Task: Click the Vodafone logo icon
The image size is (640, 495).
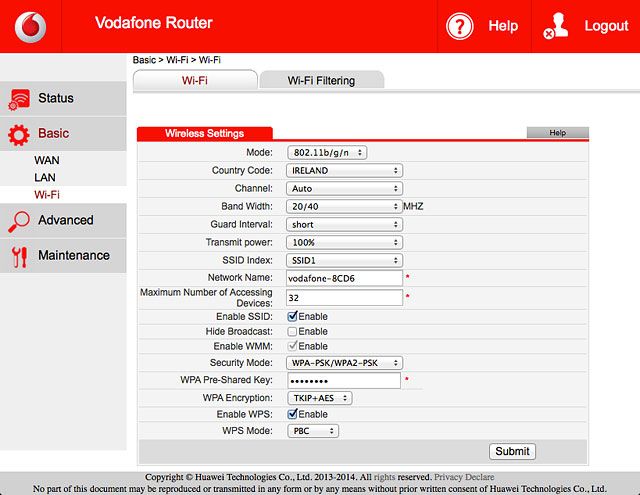Action: [x=30, y=27]
